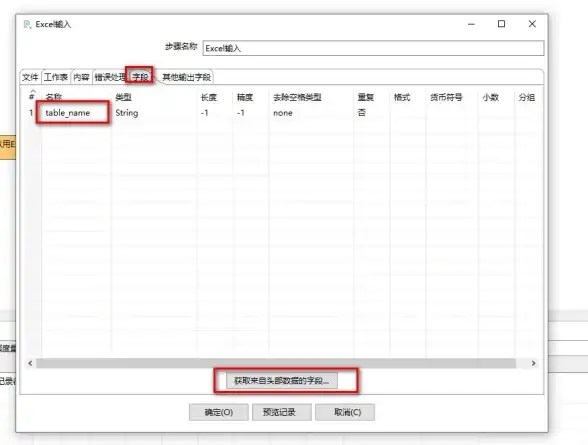Edit the 步骤名称 input field

pos(373,48)
